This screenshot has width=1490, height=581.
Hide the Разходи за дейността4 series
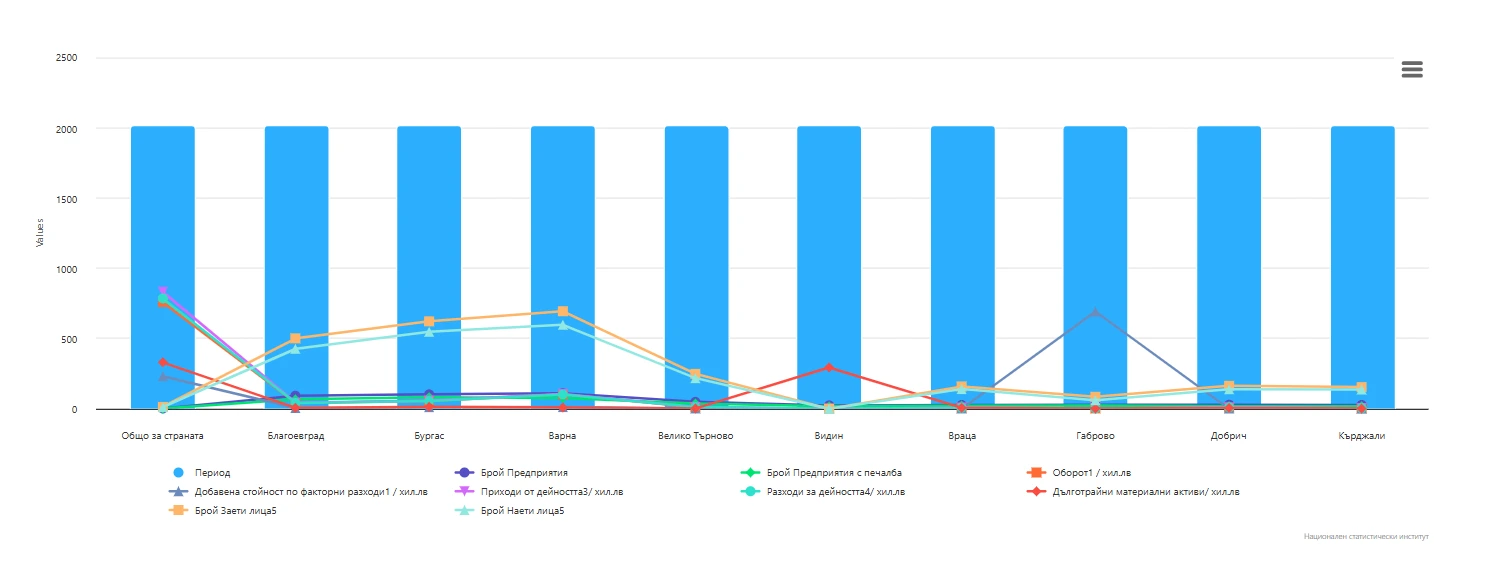tap(835, 492)
